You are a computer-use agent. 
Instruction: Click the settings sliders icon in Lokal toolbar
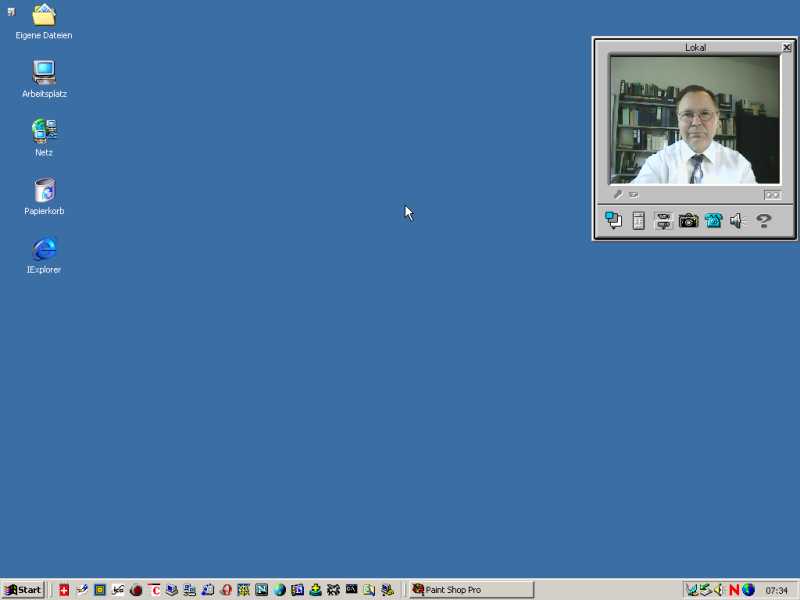pyautogui.click(x=663, y=220)
